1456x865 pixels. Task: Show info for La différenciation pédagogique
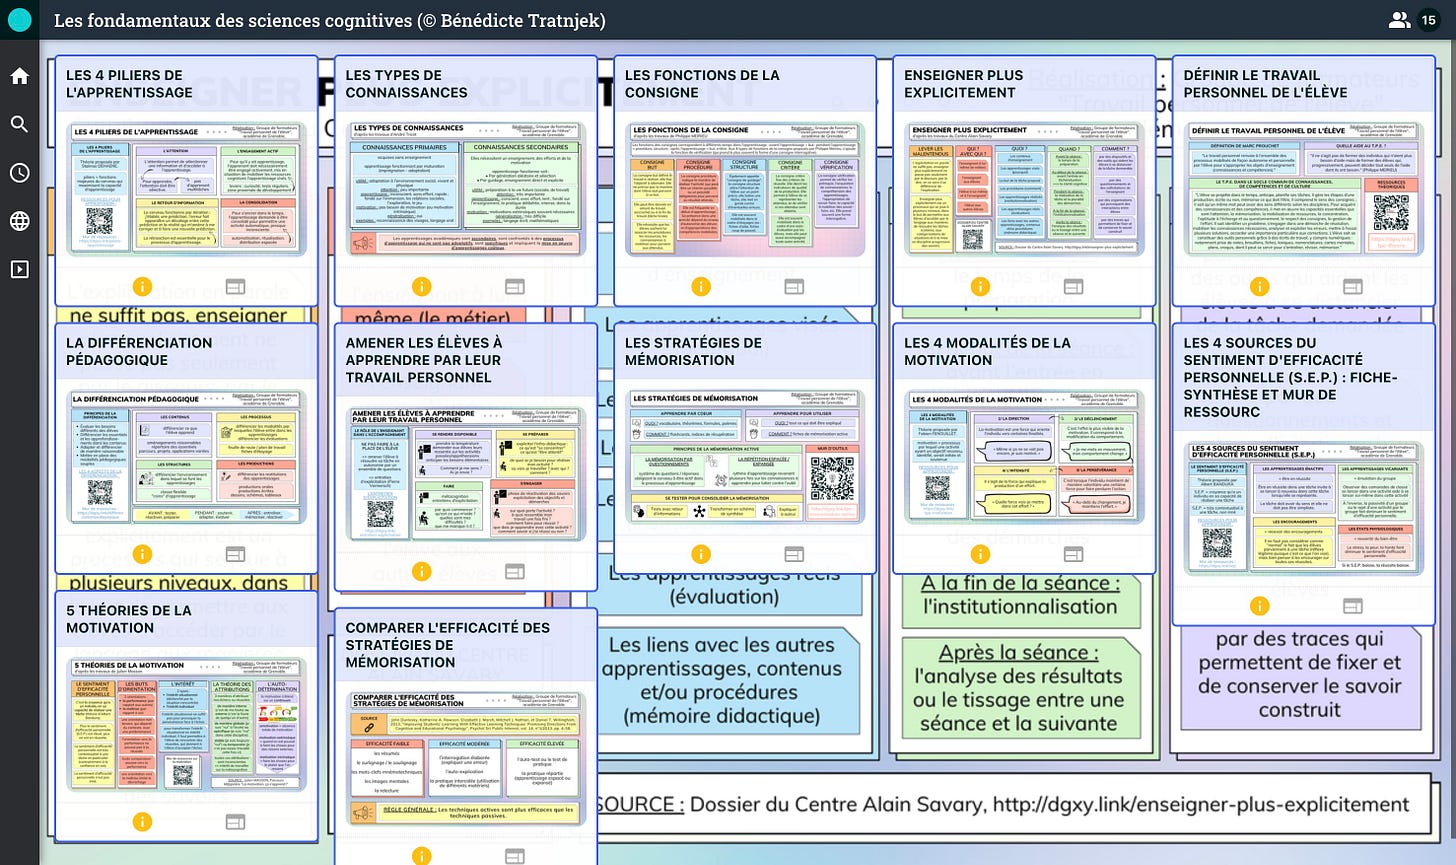[x=142, y=554]
